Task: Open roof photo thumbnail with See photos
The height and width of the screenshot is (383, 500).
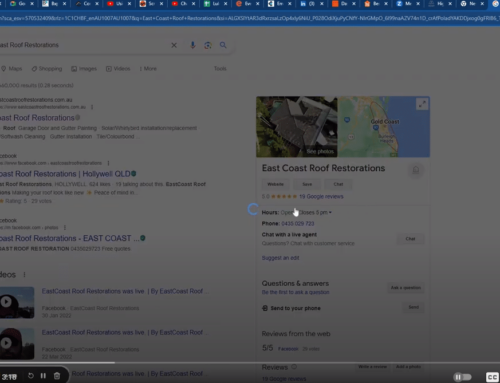Action: pyautogui.click(x=297, y=127)
